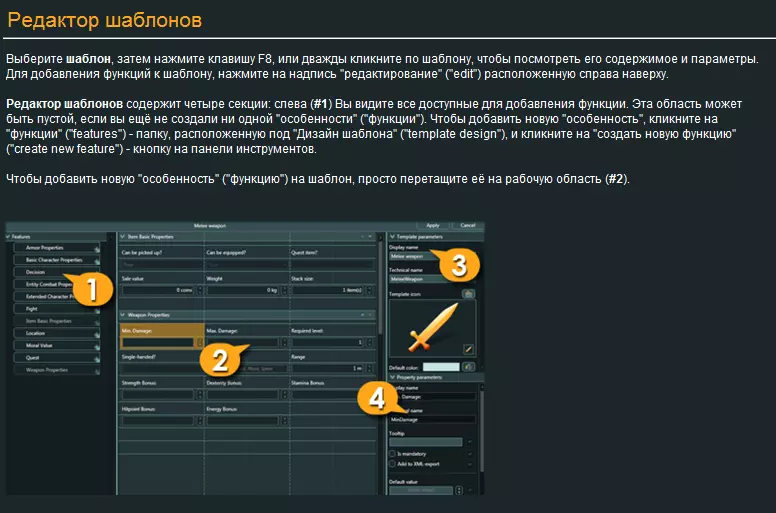Select the greyed Item Basic Properties feature
The image size is (776, 513).
coord(56,321)
